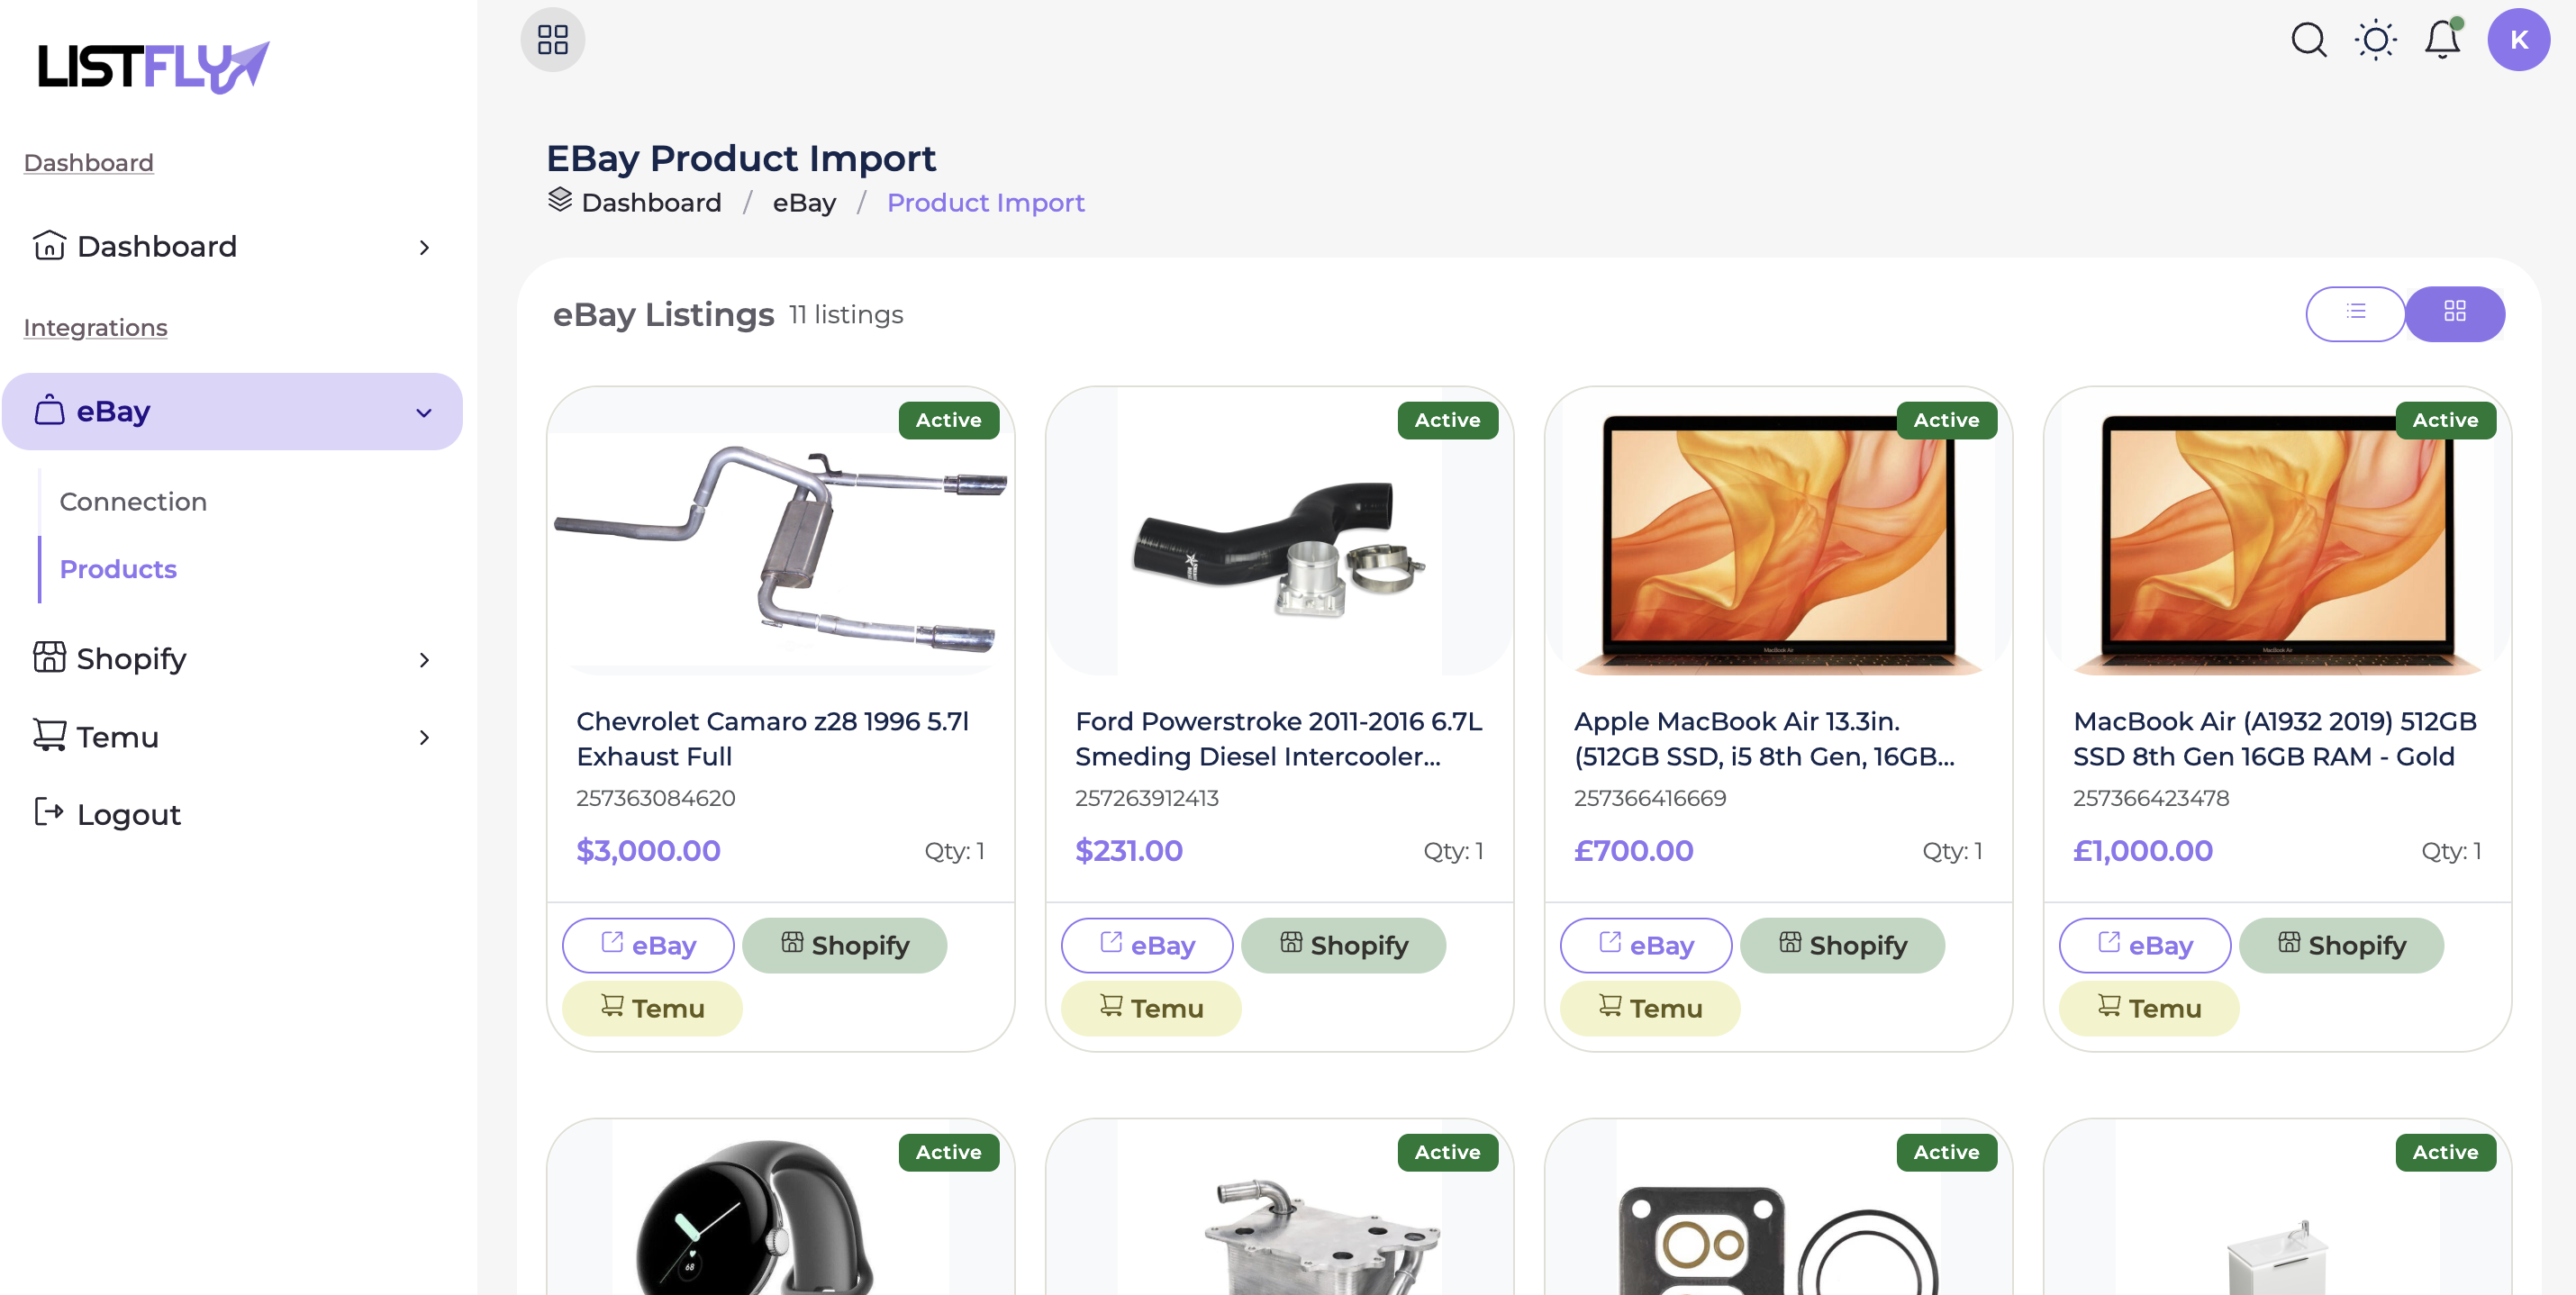Open the search icon in the top bar
Screen dimensions: 2576x1295
coord(2308,40)
